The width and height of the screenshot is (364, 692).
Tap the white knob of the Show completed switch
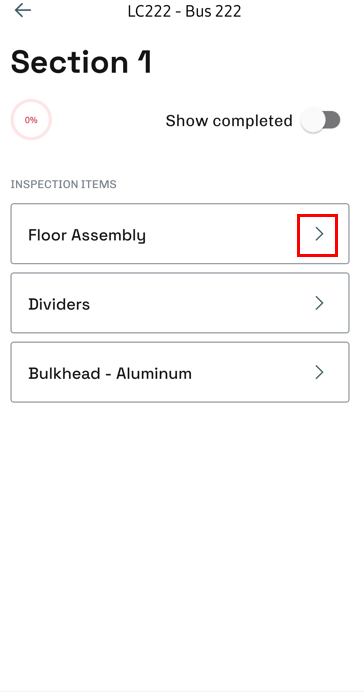coord(312,120)
